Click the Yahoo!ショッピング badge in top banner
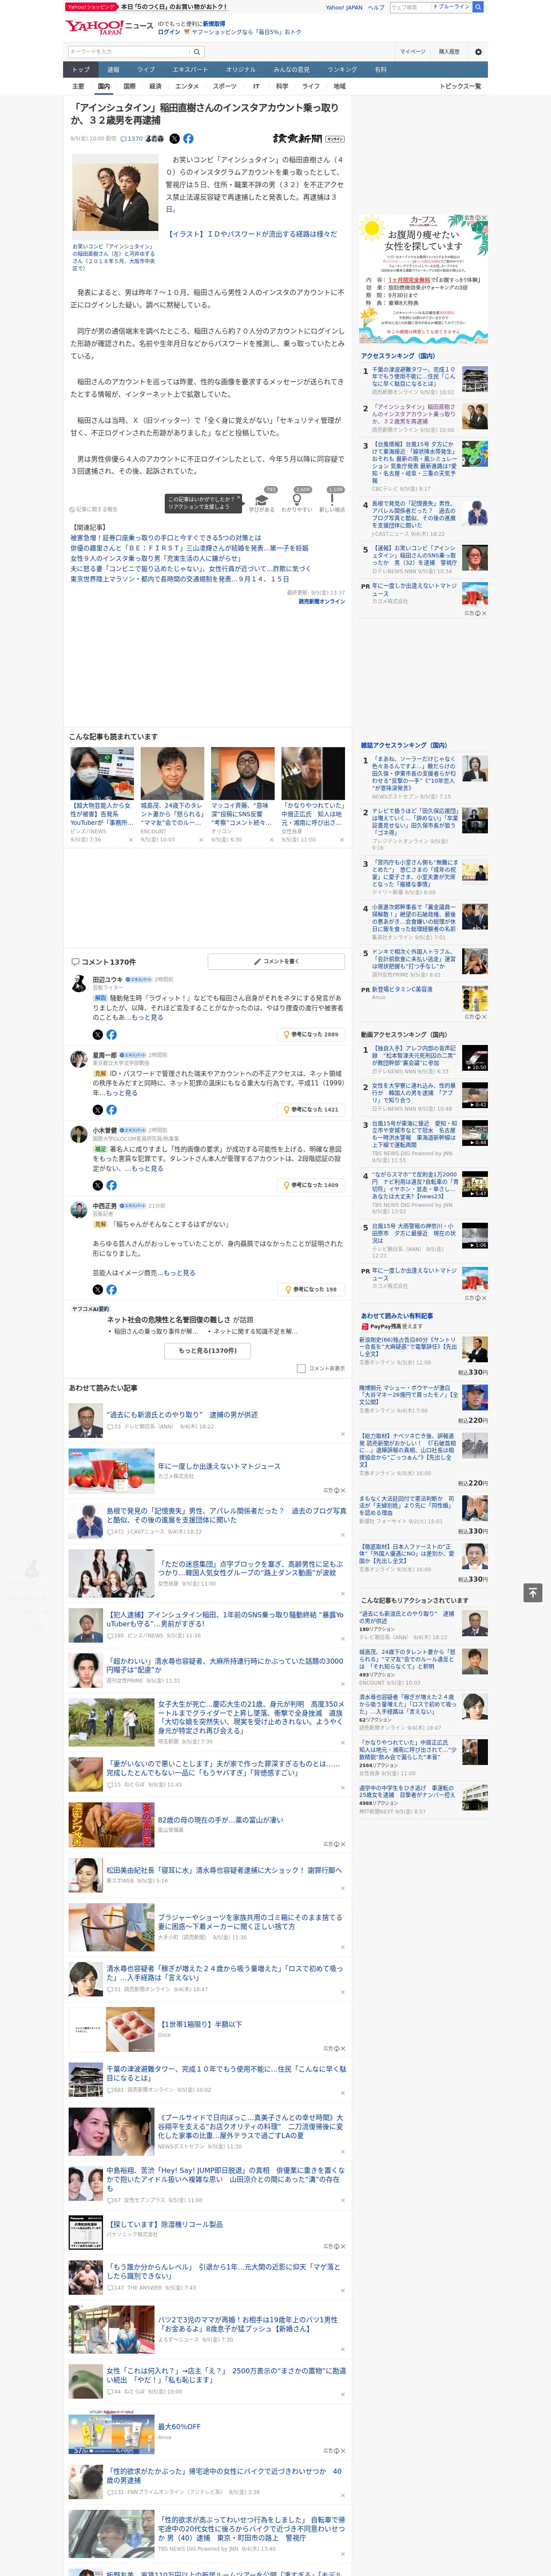This screenshot has height=2576, width=551. (x=92, y=7)
